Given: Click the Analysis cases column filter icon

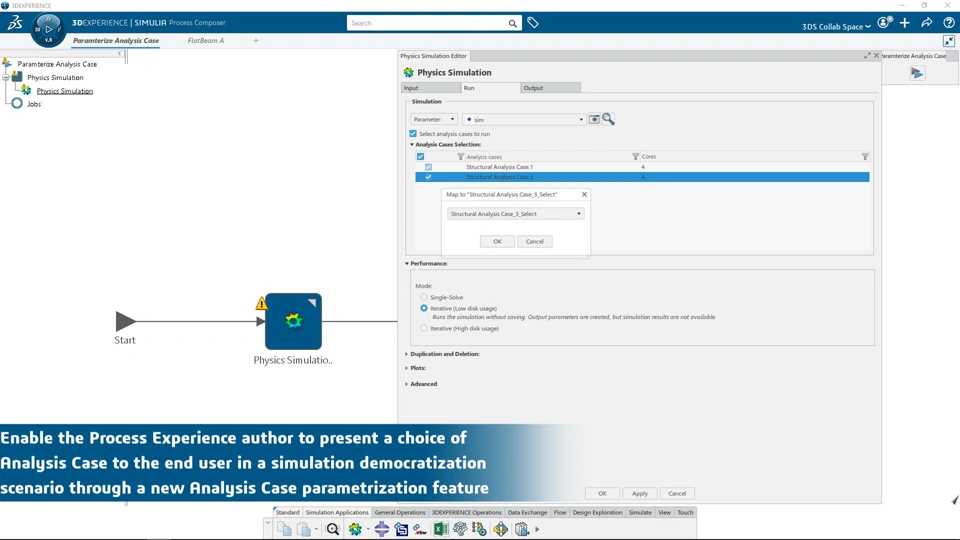Looking at the screenshot, I should tap(460, 157).
